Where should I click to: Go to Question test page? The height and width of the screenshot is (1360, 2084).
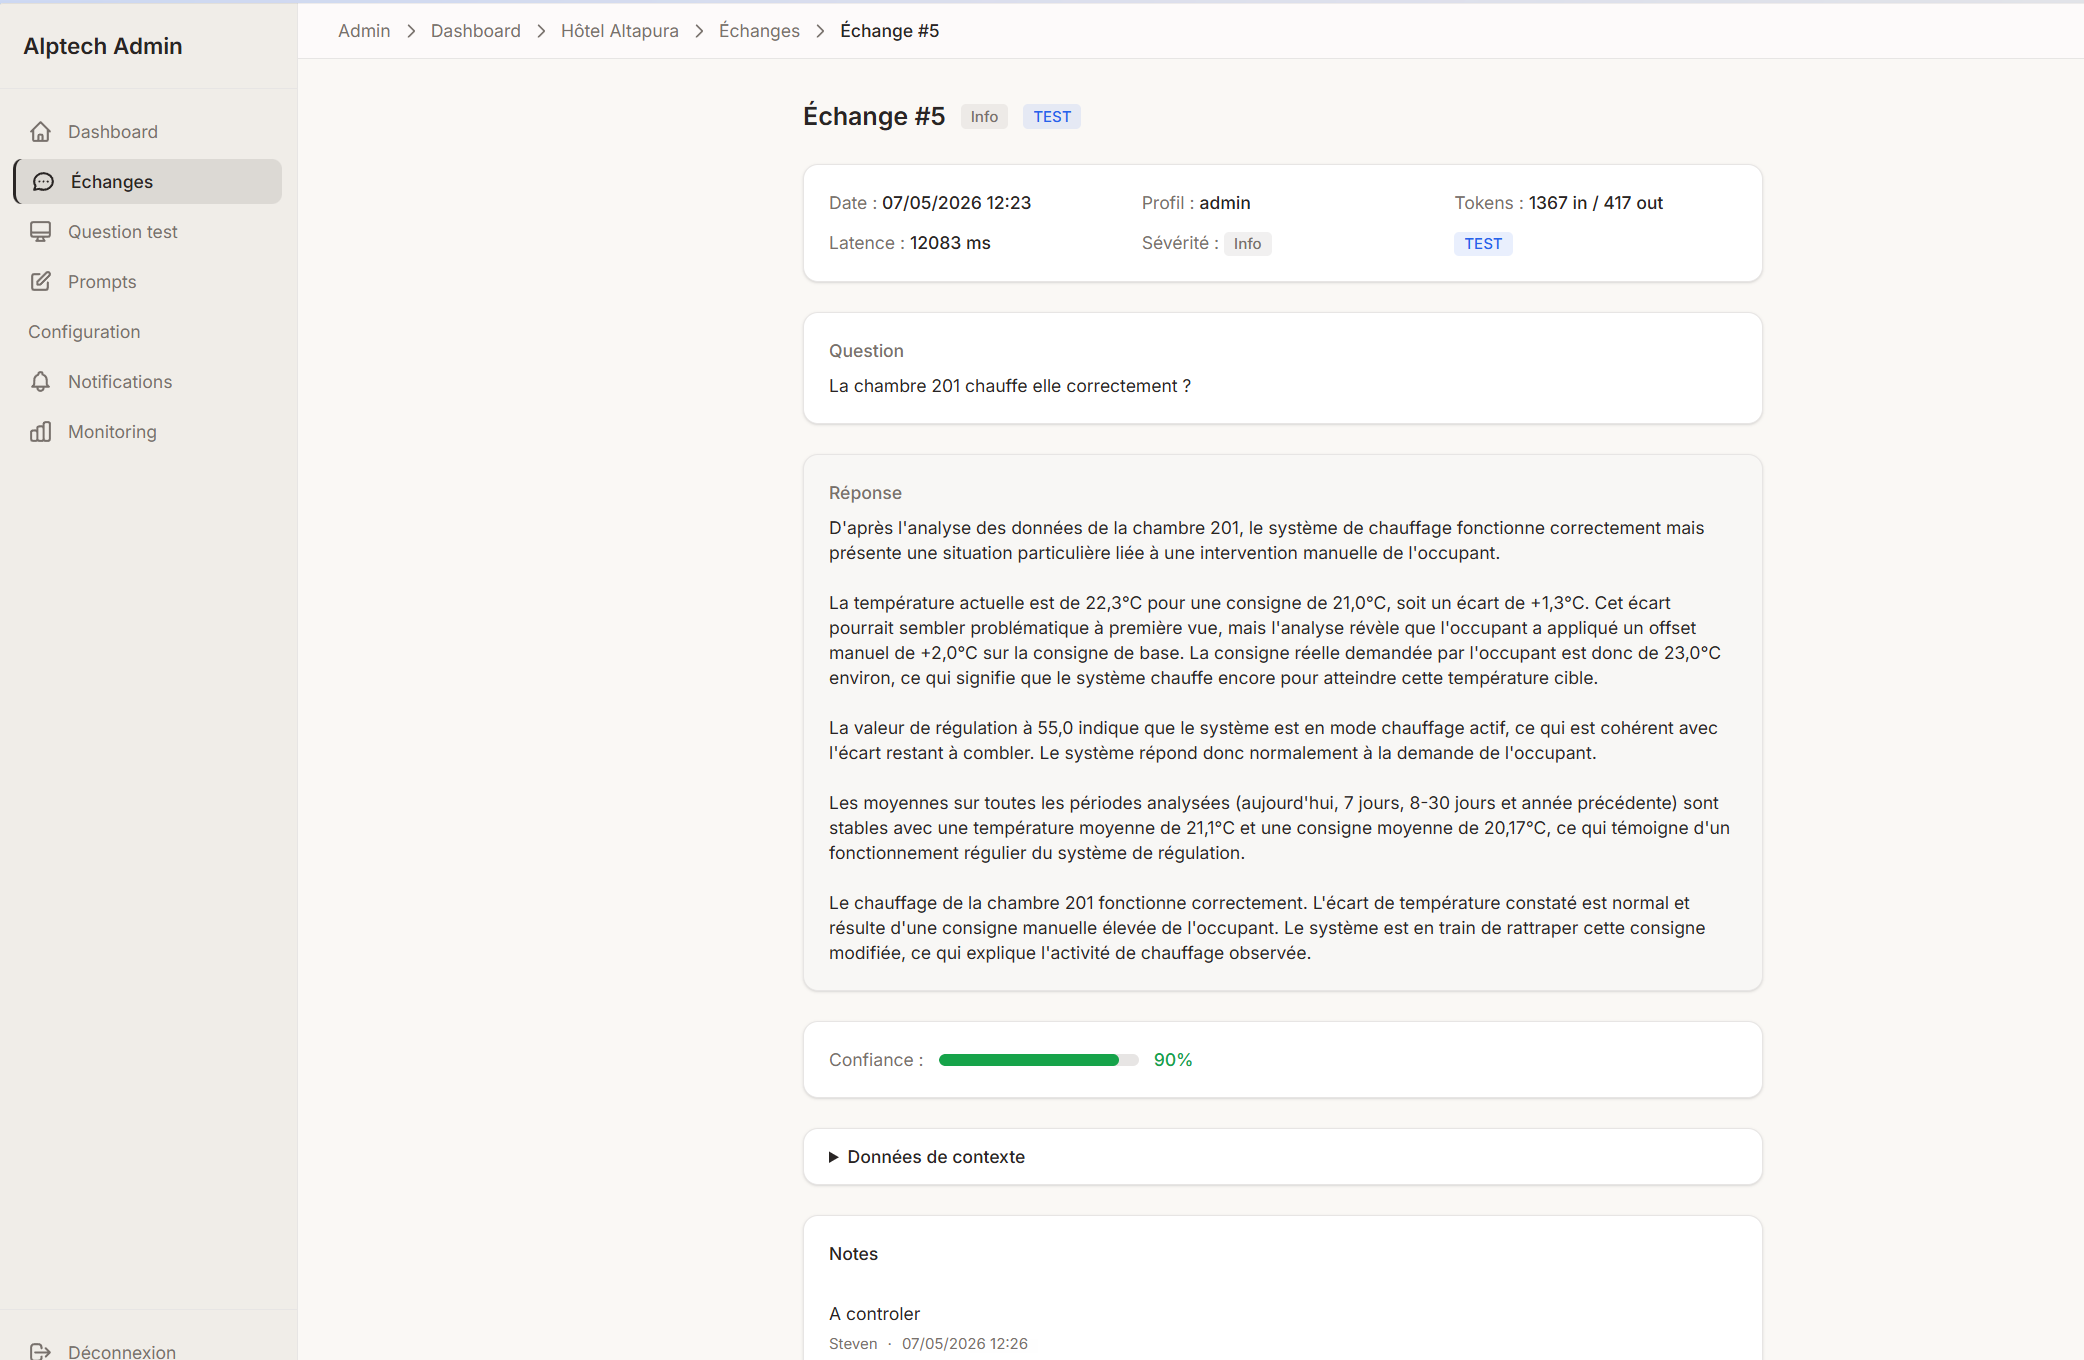click(148, 231)
